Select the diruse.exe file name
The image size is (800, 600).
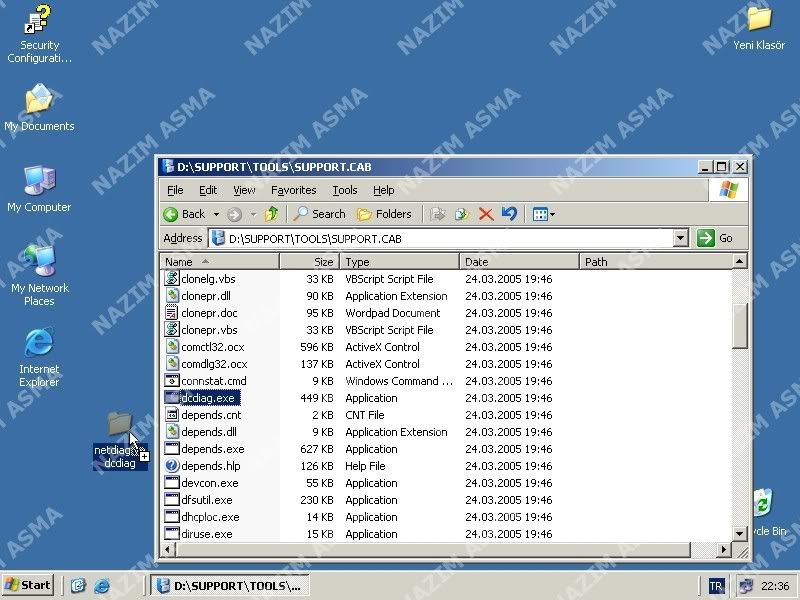[x=207, y=534]
